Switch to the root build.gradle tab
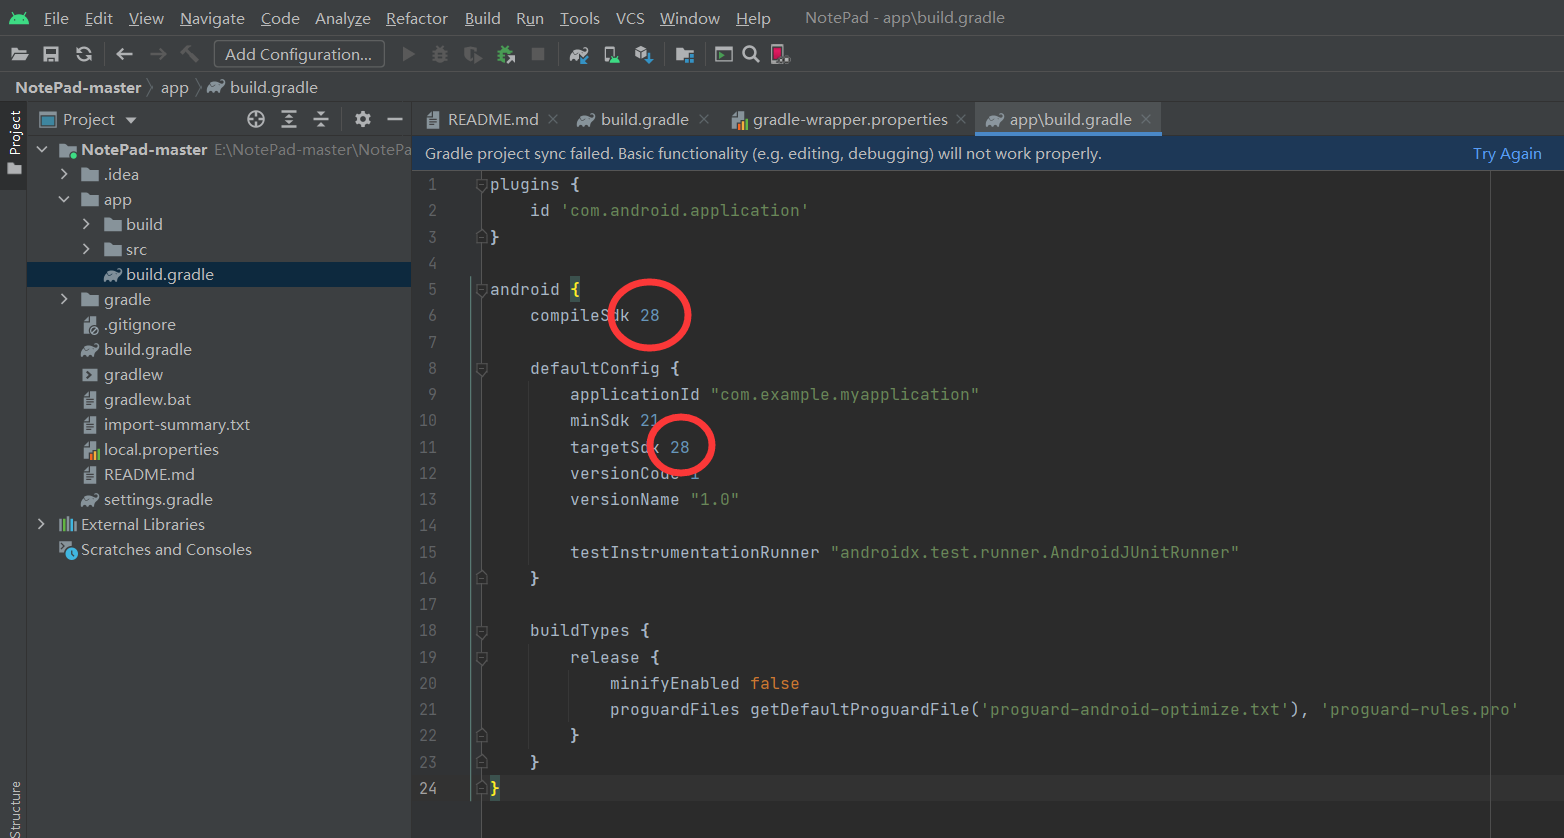Image resolution: width=1564 pixels, height=838 pixels. (645, 119)
